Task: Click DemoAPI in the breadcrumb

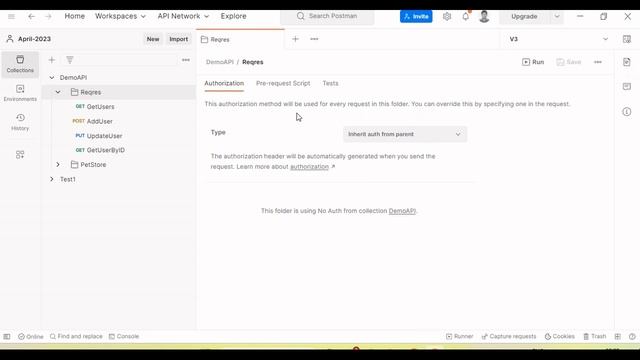Action: click(220, 62)
